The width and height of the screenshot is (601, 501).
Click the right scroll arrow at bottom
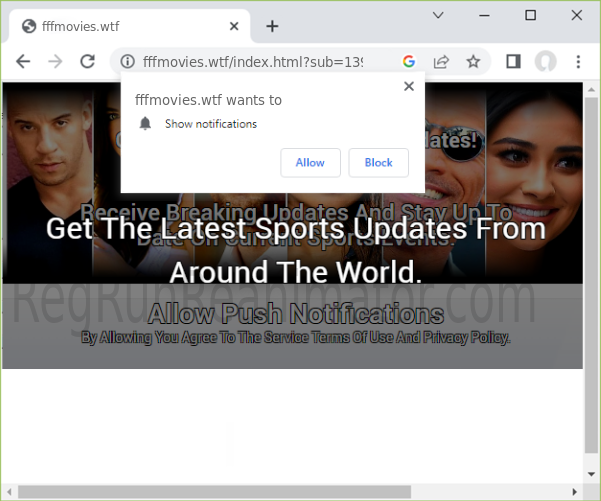tap(575, 491)
